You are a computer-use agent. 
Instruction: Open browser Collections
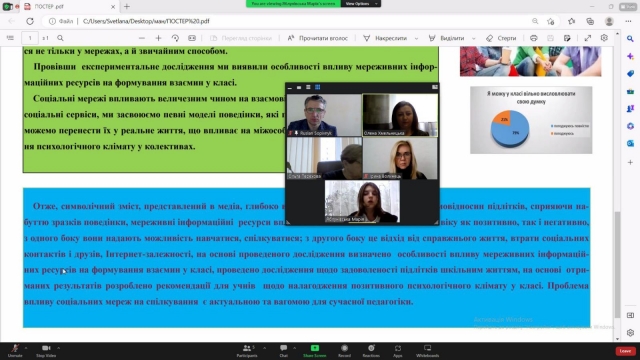590,21
